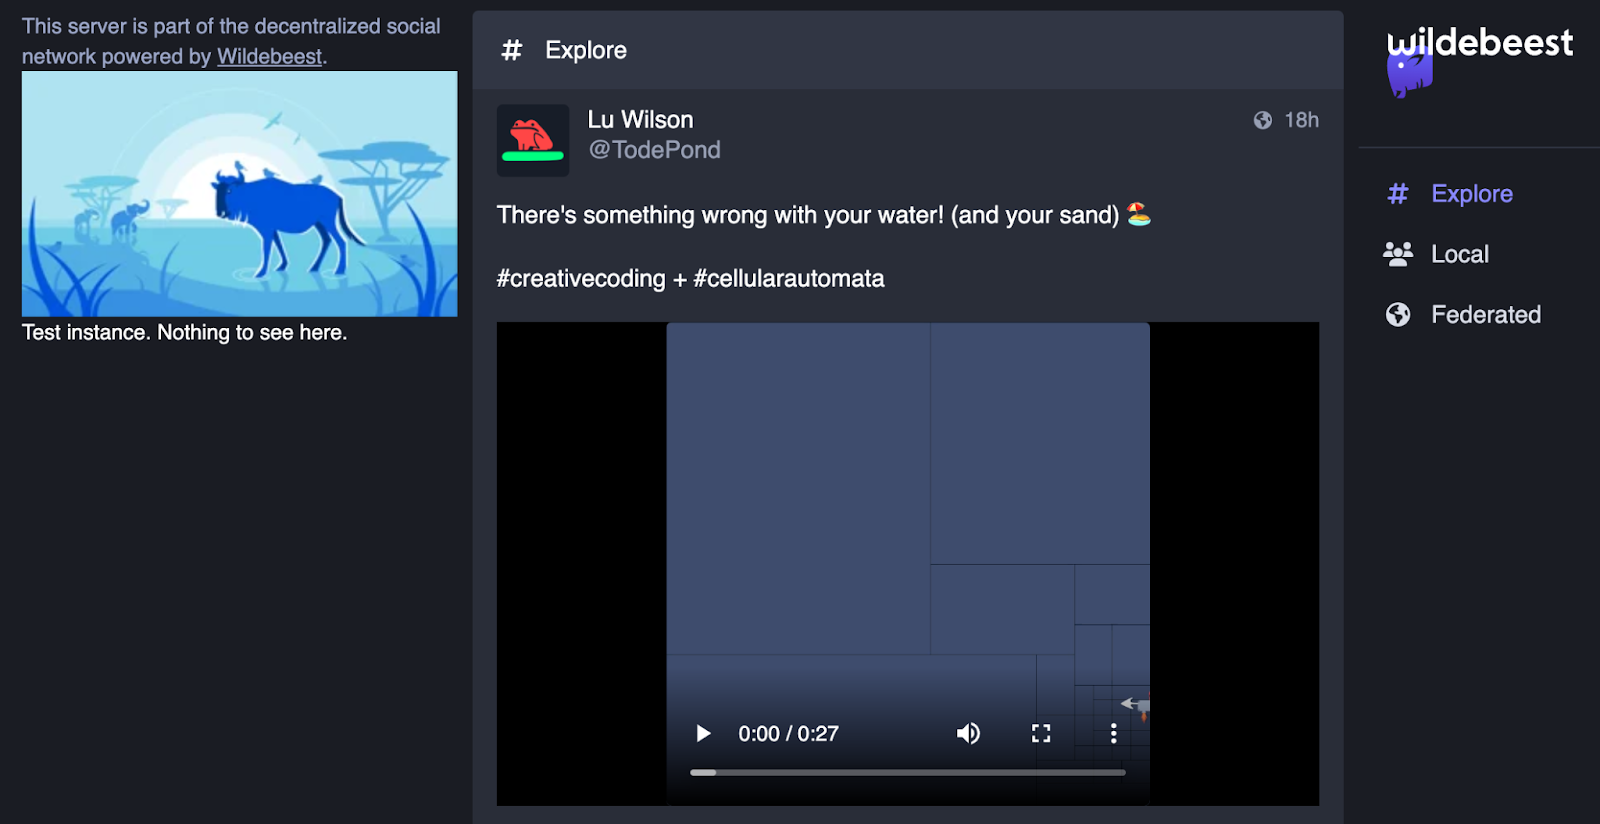Click the hashtag icon in the Explore header
This screenshot has height=824, width=1600.
tap(512, 50)
